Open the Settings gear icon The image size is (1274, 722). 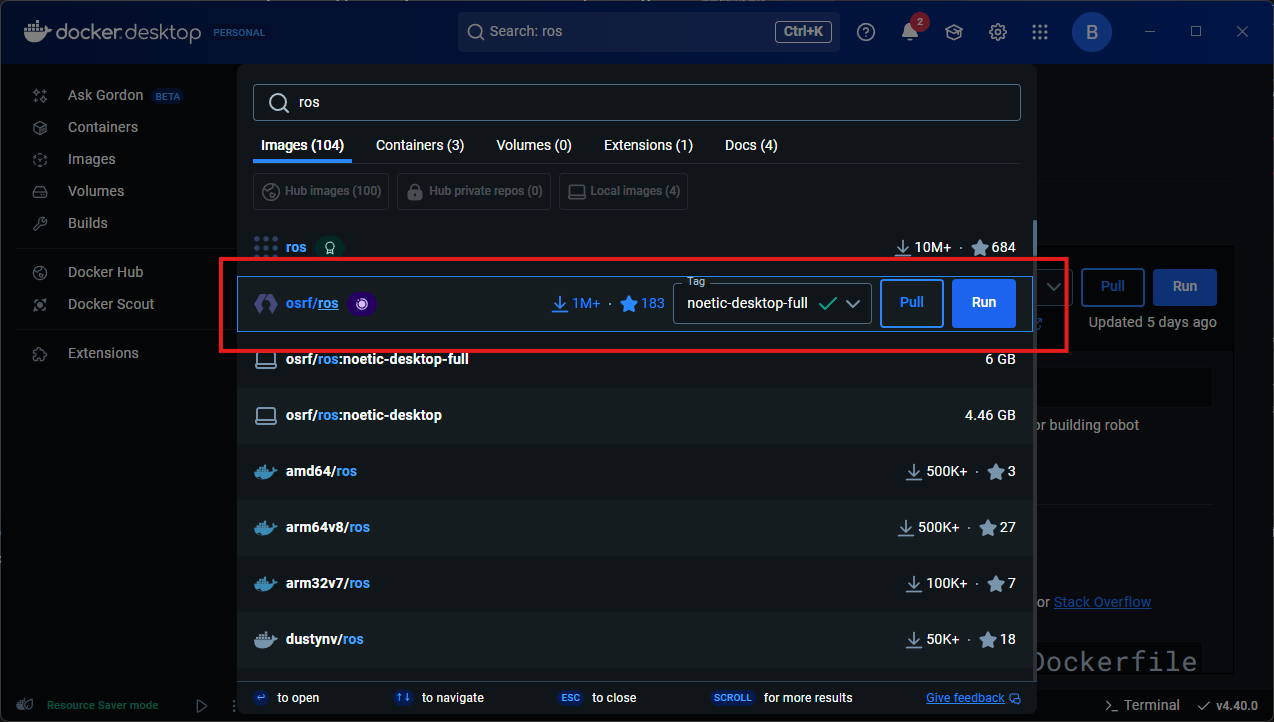998,32
